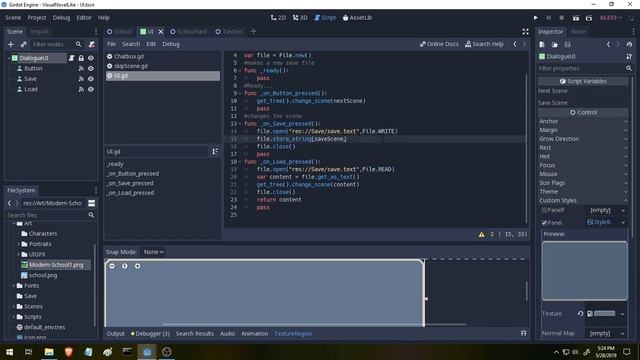Zoom out in TextureRegion editor

tap(112, 266)
